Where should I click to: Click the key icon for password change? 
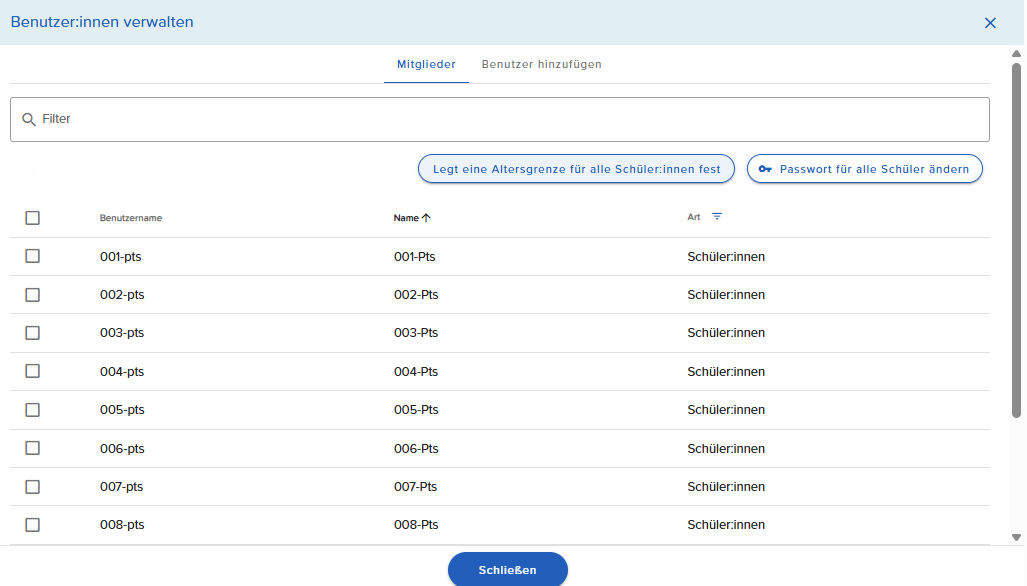point(765,169)
